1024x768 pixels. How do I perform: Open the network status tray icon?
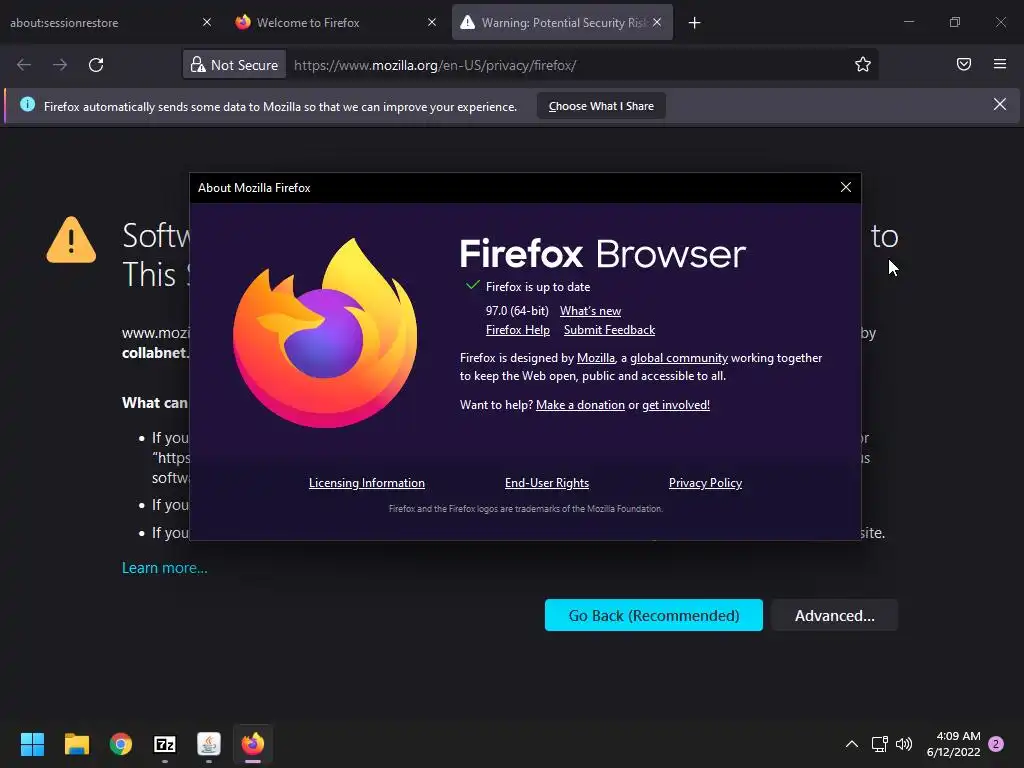click(x=880, y=744)
